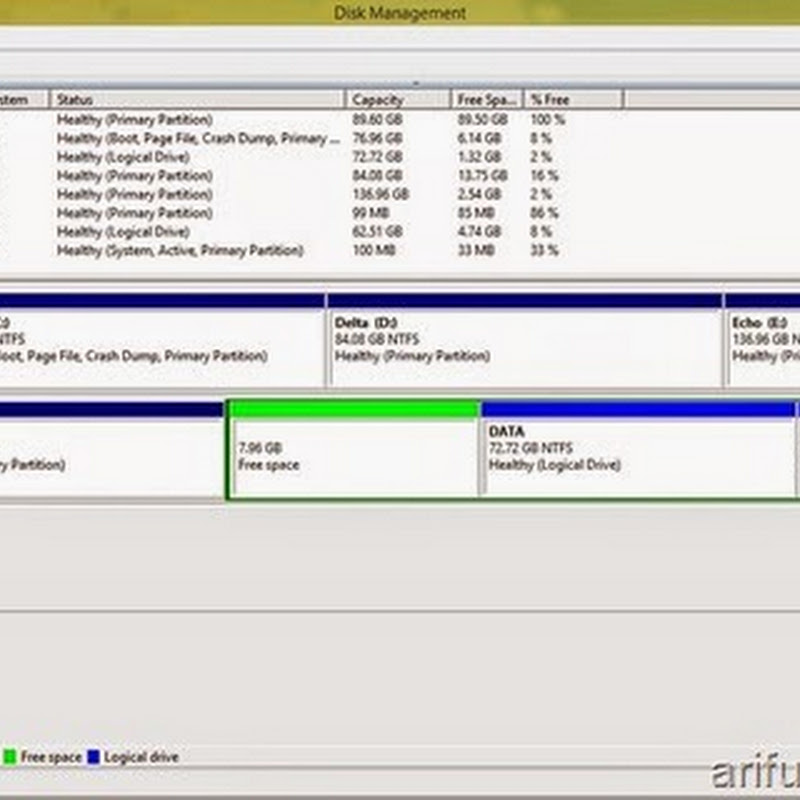Click the 85 MB free space cell
Image resolution: width=800 pixels, height=800 pixels.
pos(476,213)
